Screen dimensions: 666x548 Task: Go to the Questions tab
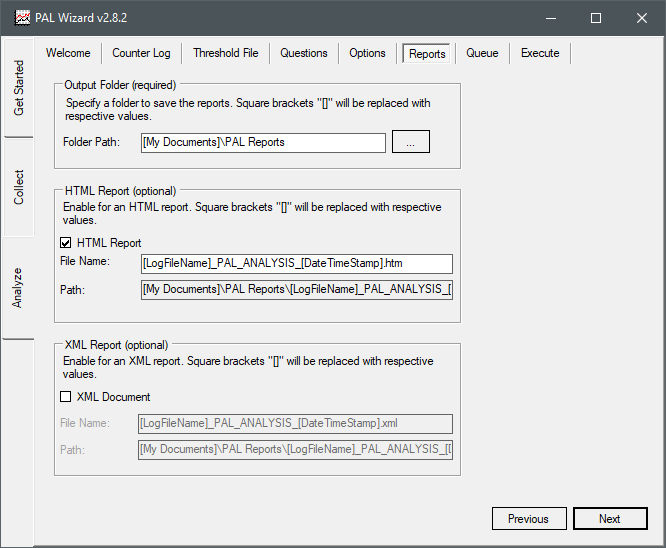pyautogui.click(x=304, y=53)
